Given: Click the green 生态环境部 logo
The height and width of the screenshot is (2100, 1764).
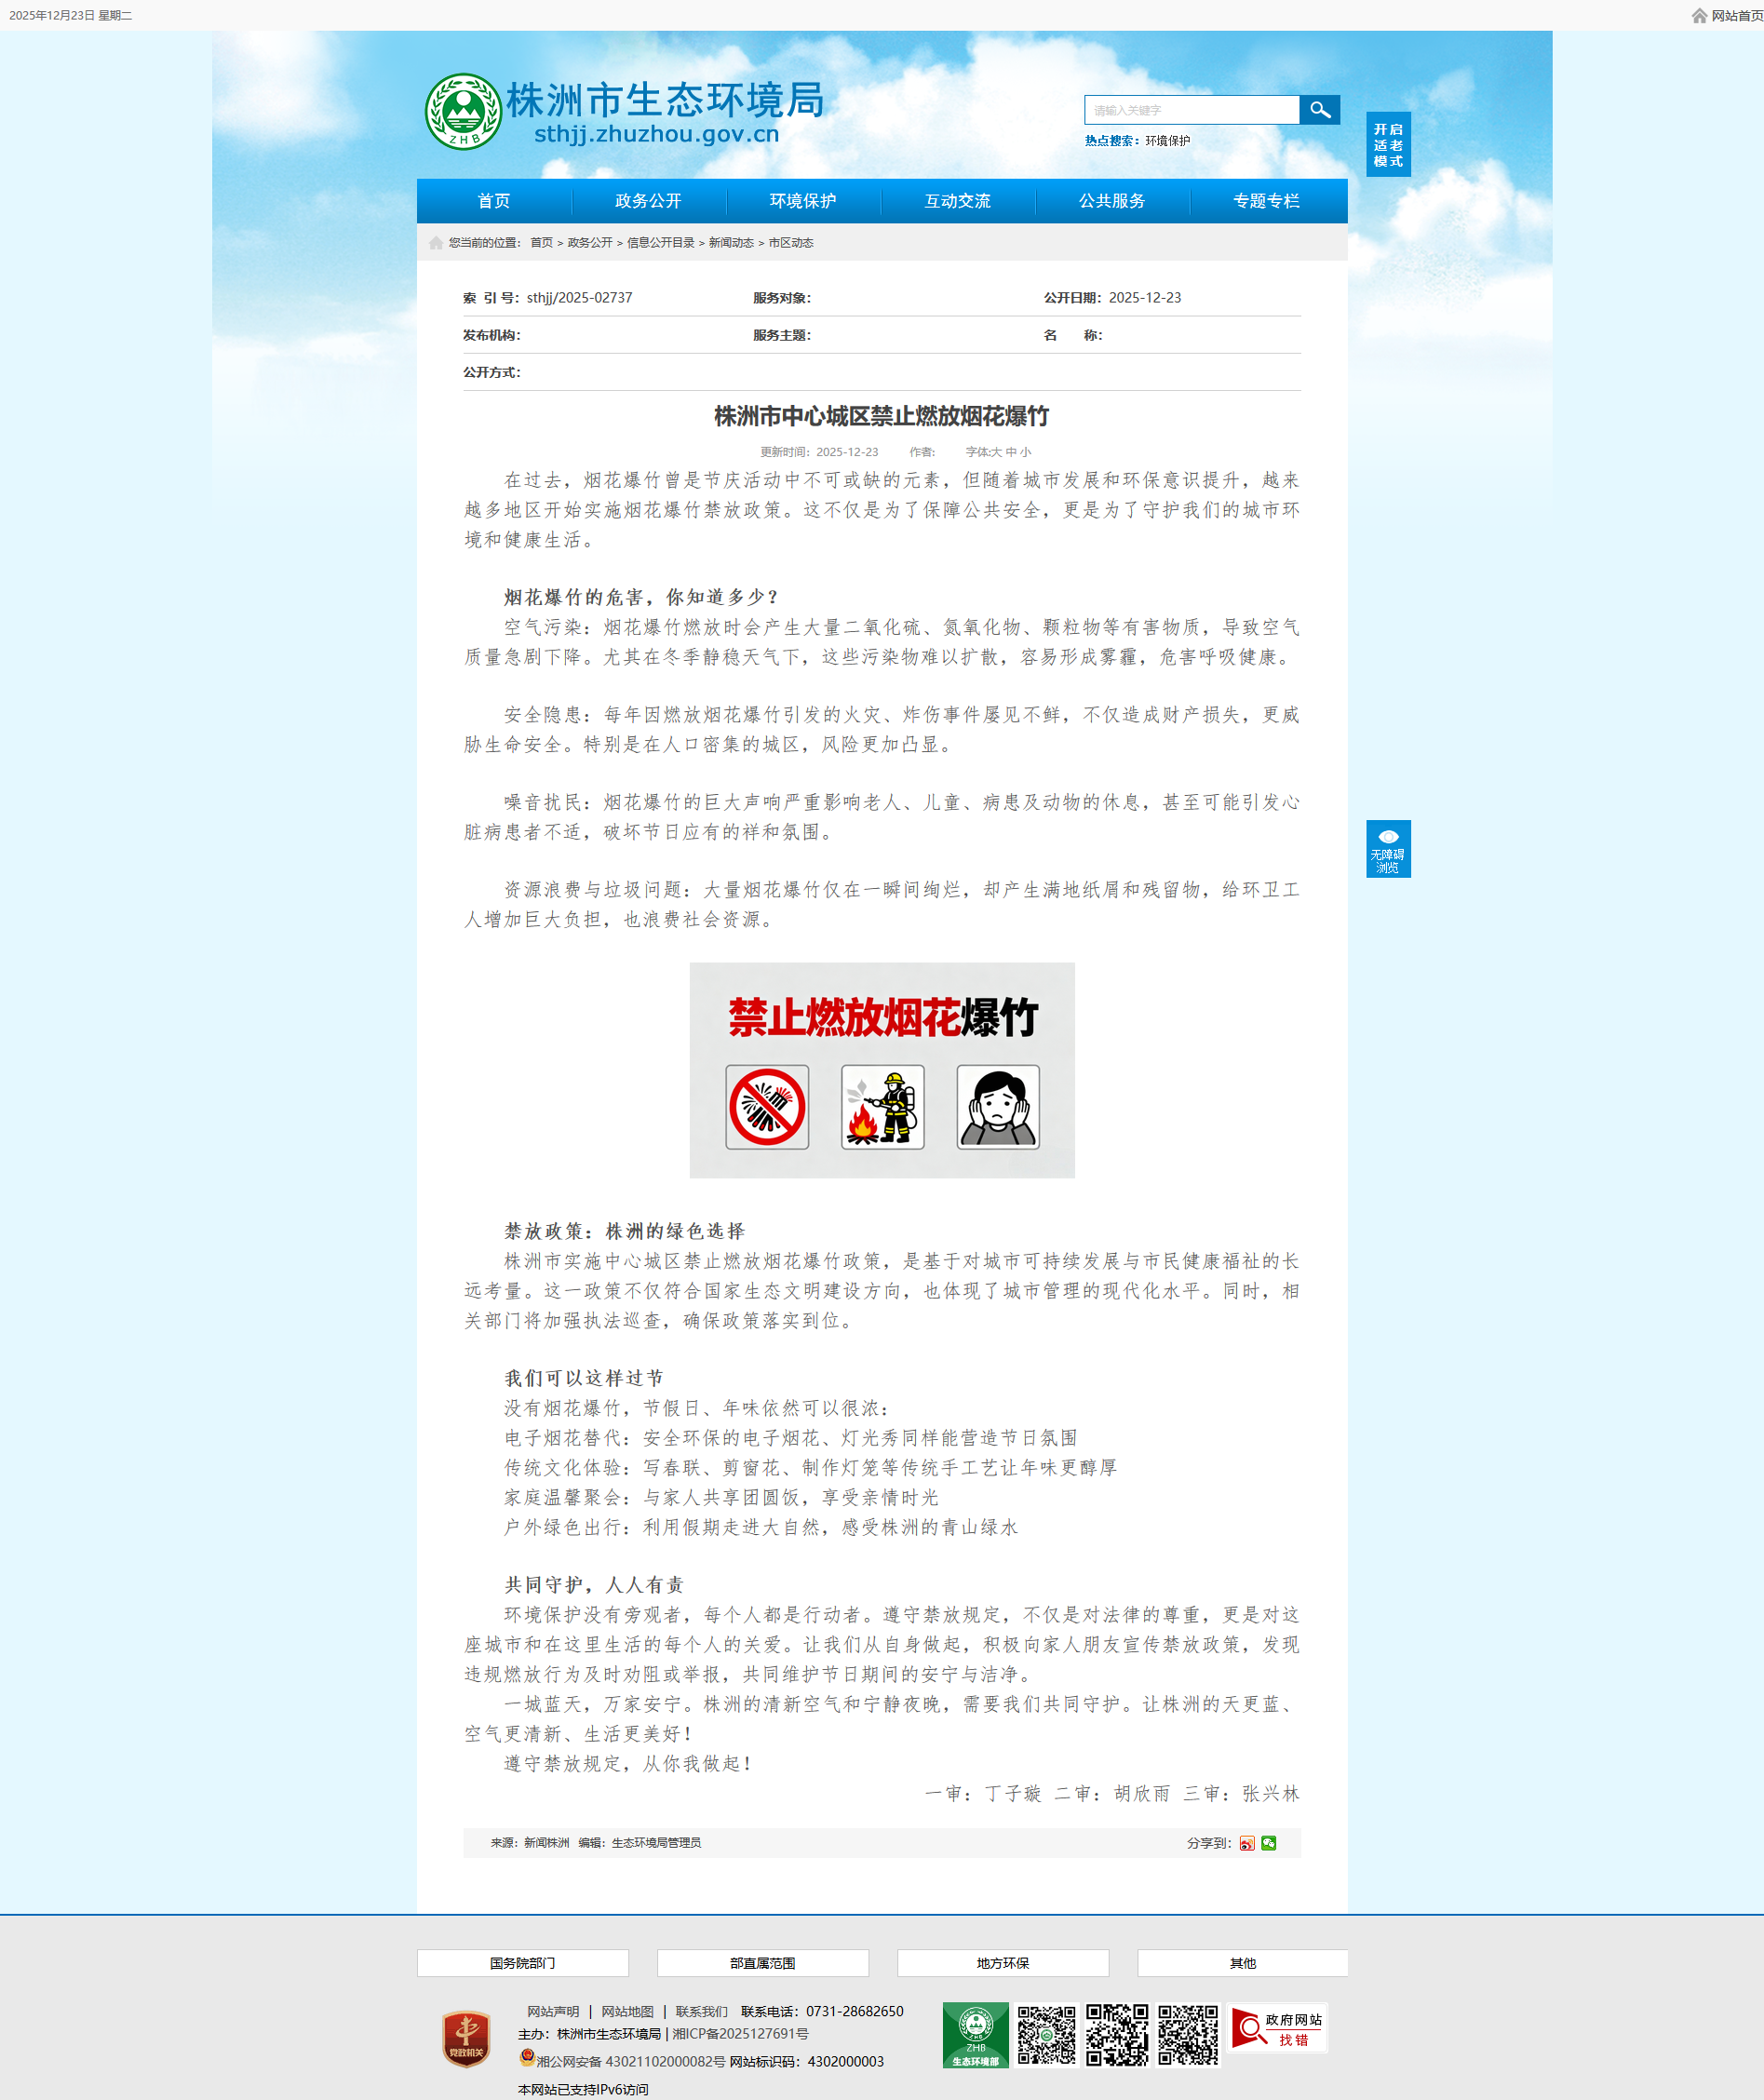Looking at the screenshot, I should [975, 2035].
